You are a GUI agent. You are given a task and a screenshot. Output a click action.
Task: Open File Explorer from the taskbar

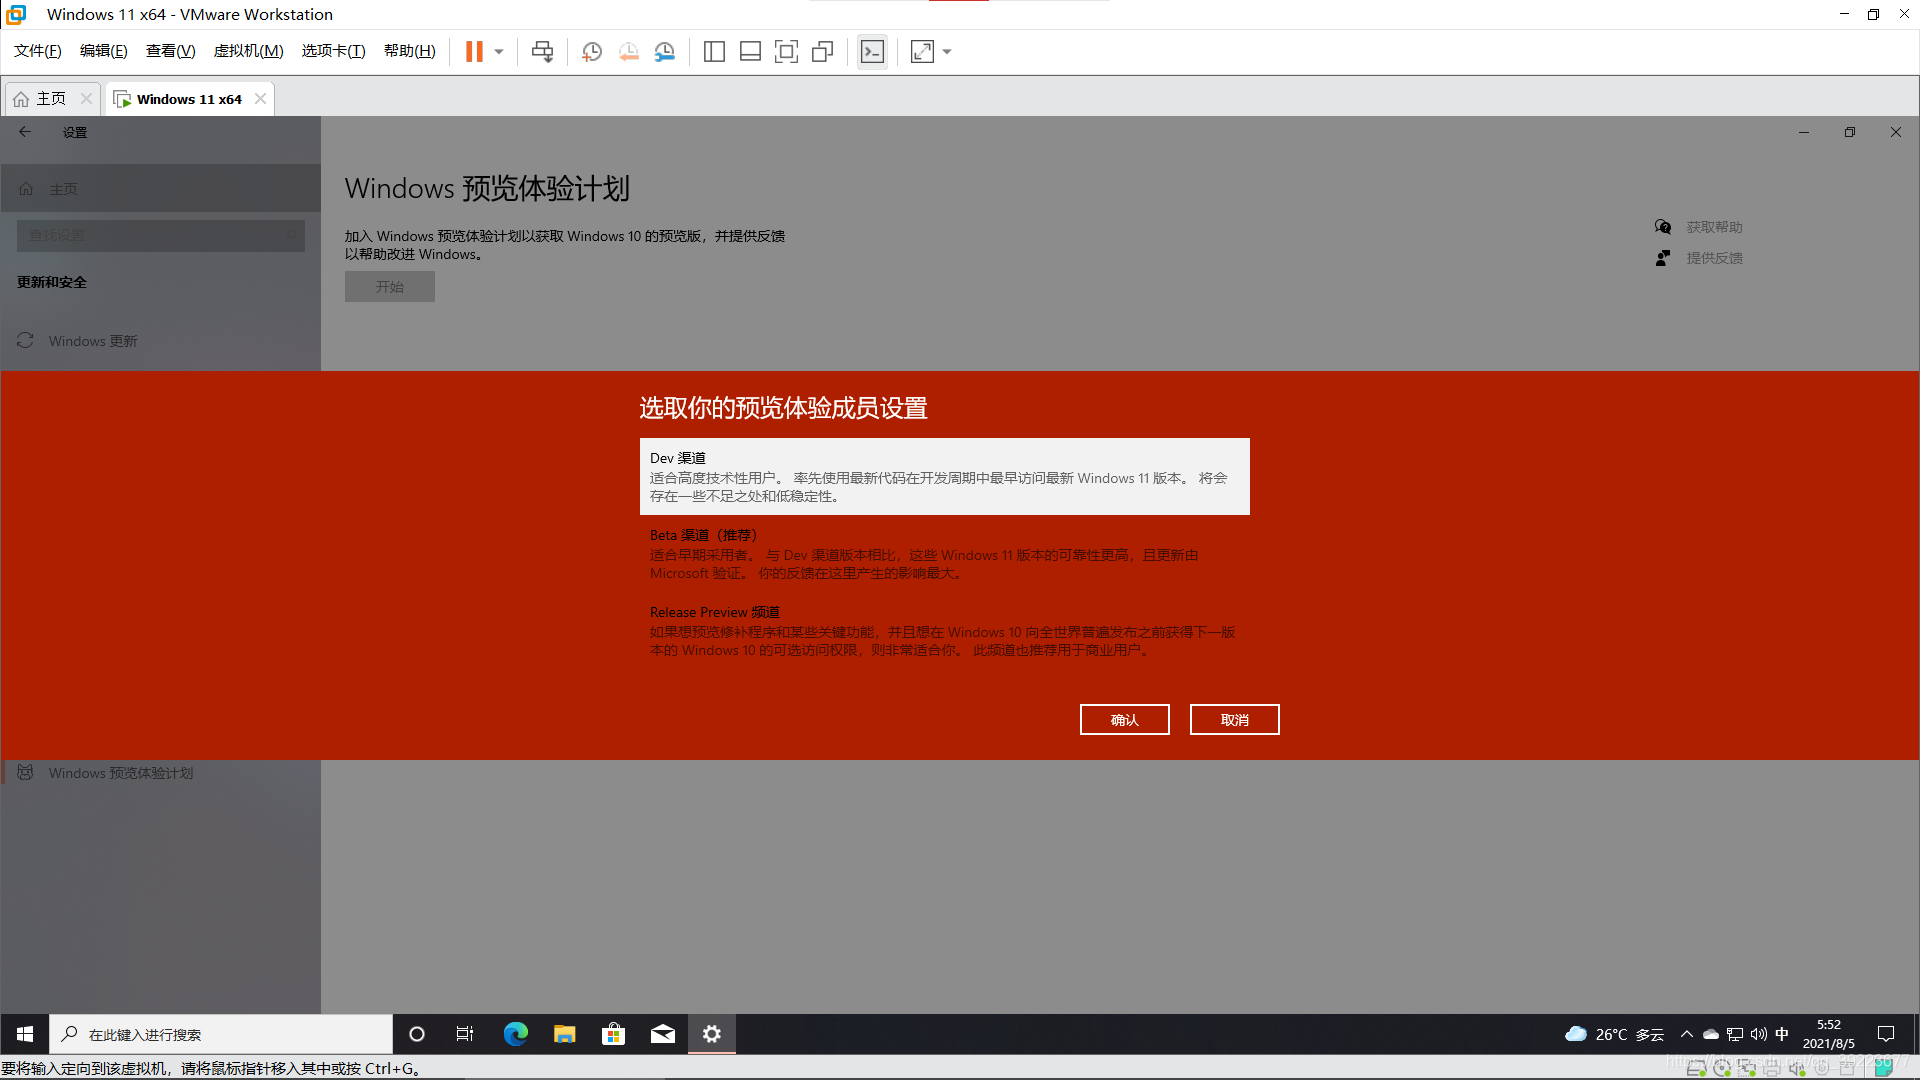(564, 1034)
